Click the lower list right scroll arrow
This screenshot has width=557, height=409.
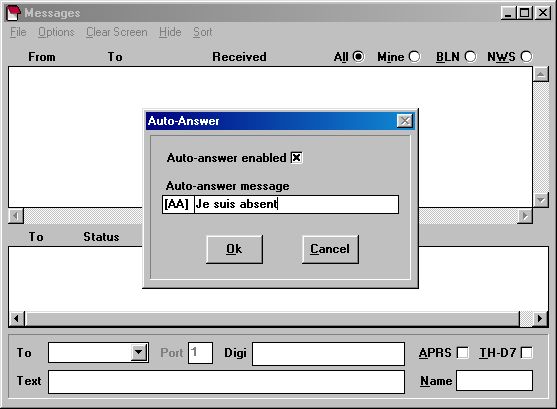(x=540, y=318)
